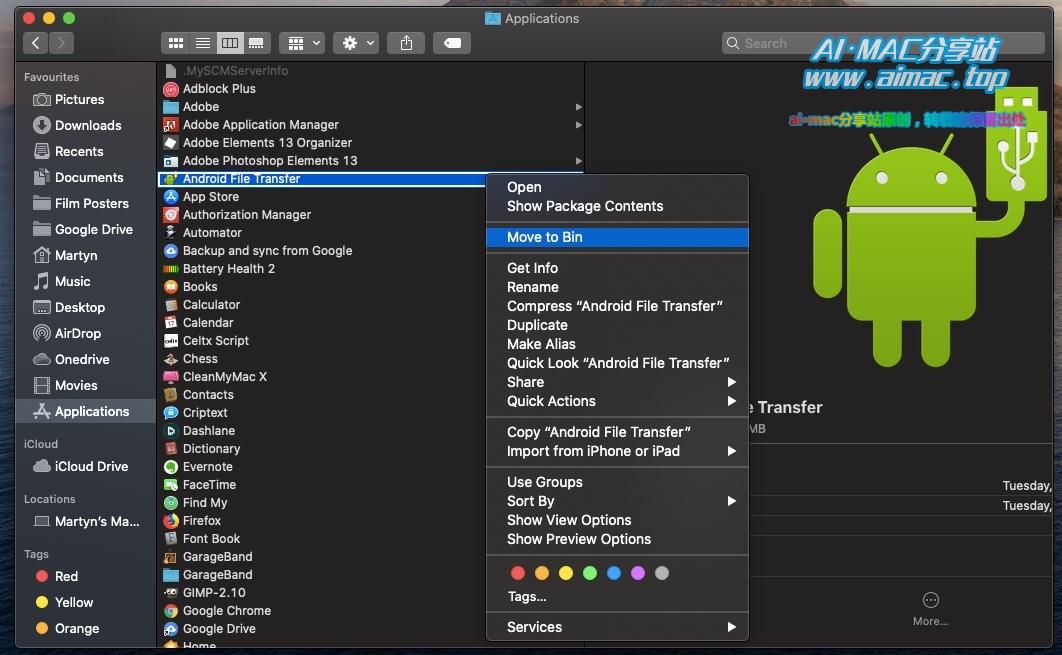This screenshot has height=655, width=1062.
Task: Choose Open from the context menu
Action: pos(617,188)
